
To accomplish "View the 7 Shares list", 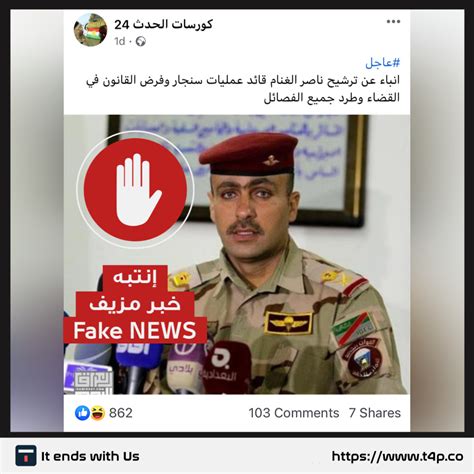I will click(375, 413).
